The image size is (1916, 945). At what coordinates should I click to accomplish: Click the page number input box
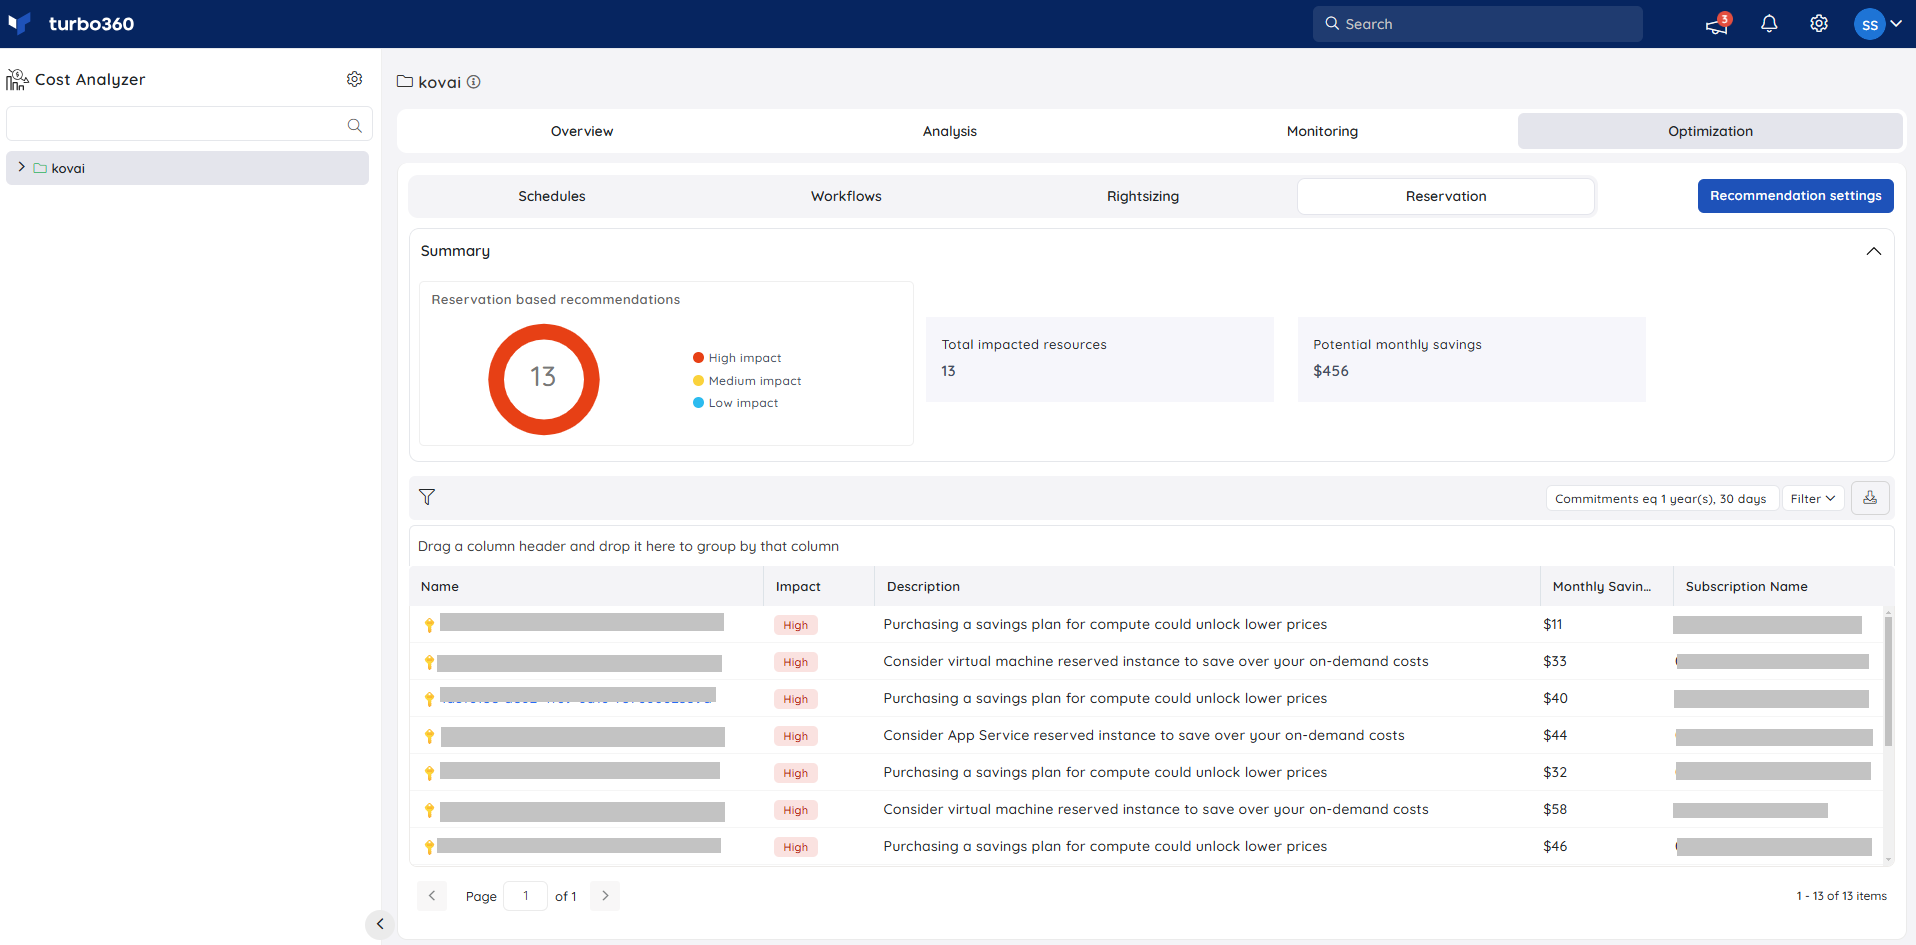[x=526, y=896]
